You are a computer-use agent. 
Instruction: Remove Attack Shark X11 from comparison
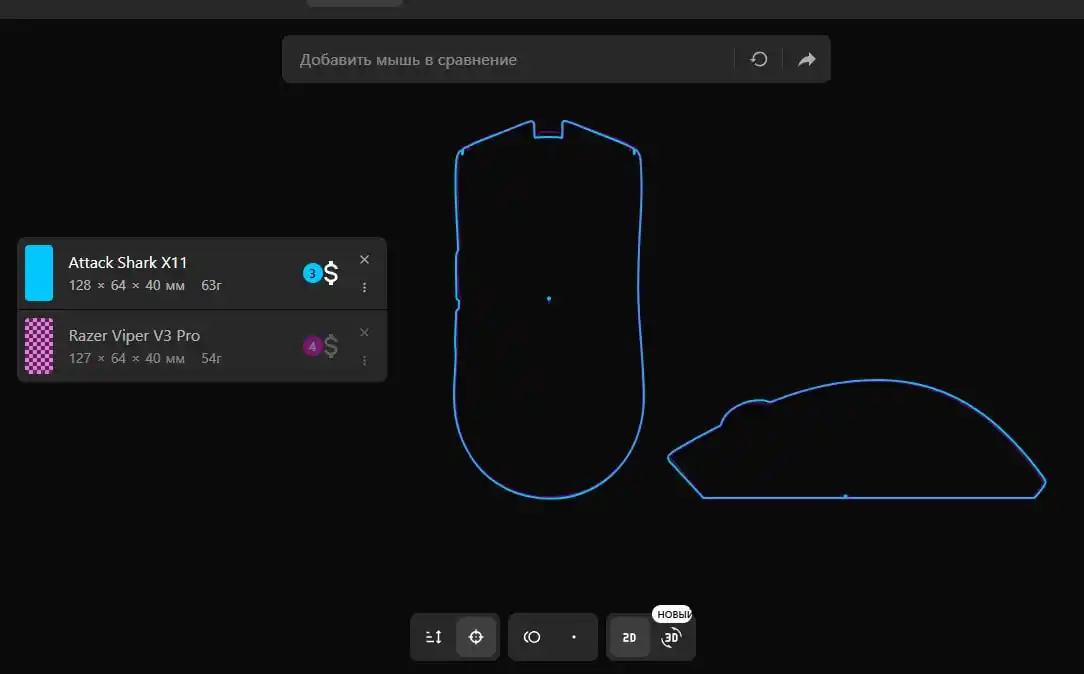point(364,259)
